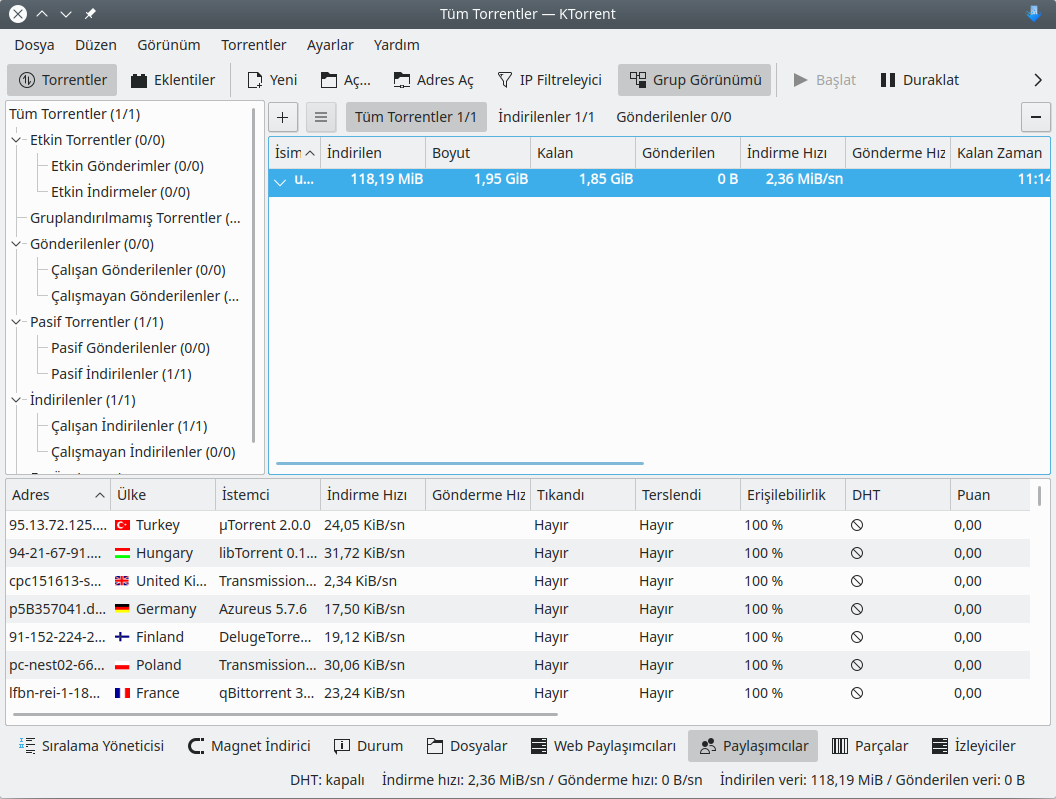Viewport: 1056px width, 799px height.
Task: Toggle the Paylaşımcılar peers panel
Action: coord(753,746)
